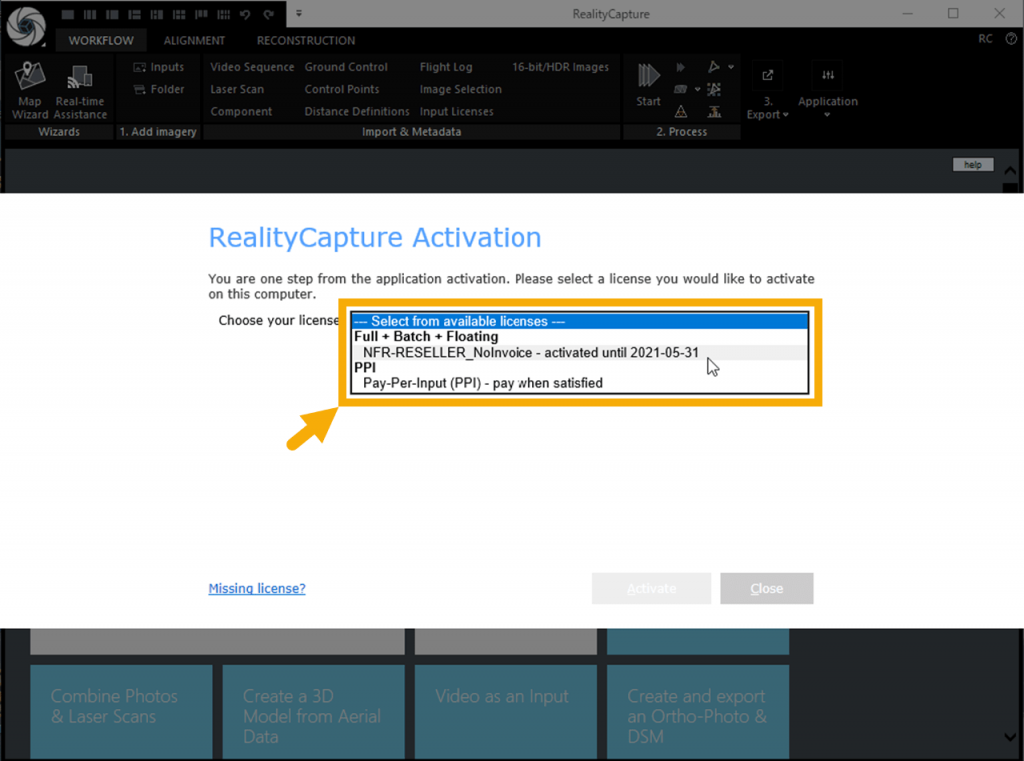The image size is (1024, 761).
Task: Click the undo arrow in quick toolbar
Action: coord(245,14)
